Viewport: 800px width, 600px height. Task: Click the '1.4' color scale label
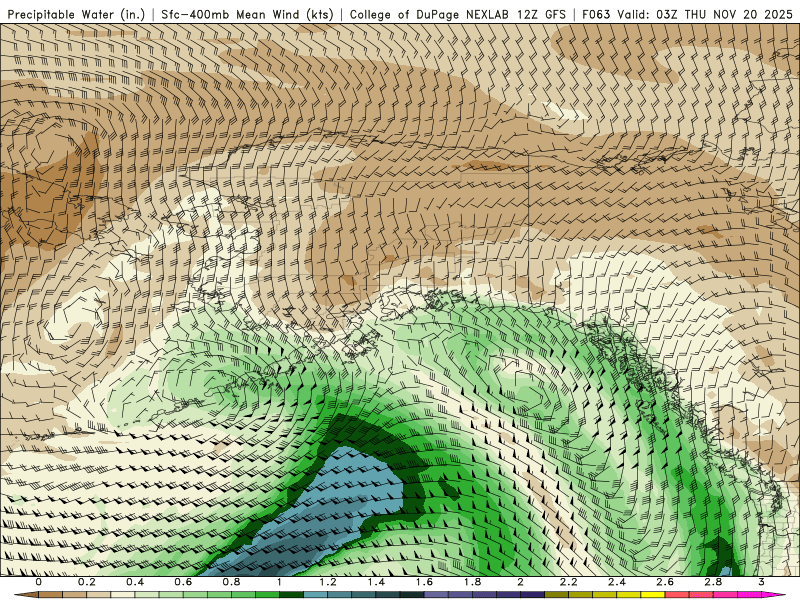point(376,582)
